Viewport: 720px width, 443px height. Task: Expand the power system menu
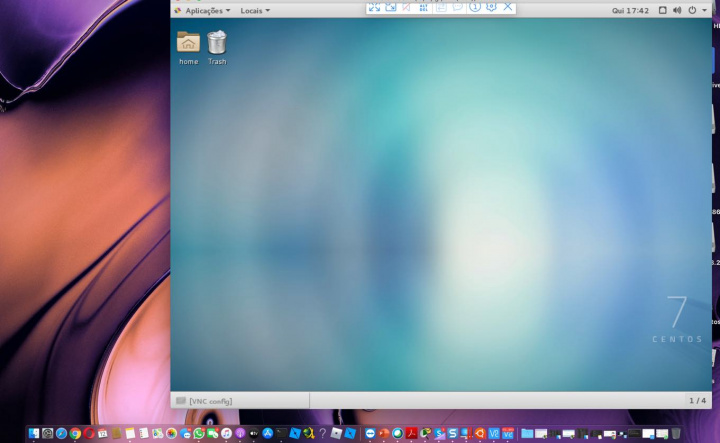(x=695, y=10)
